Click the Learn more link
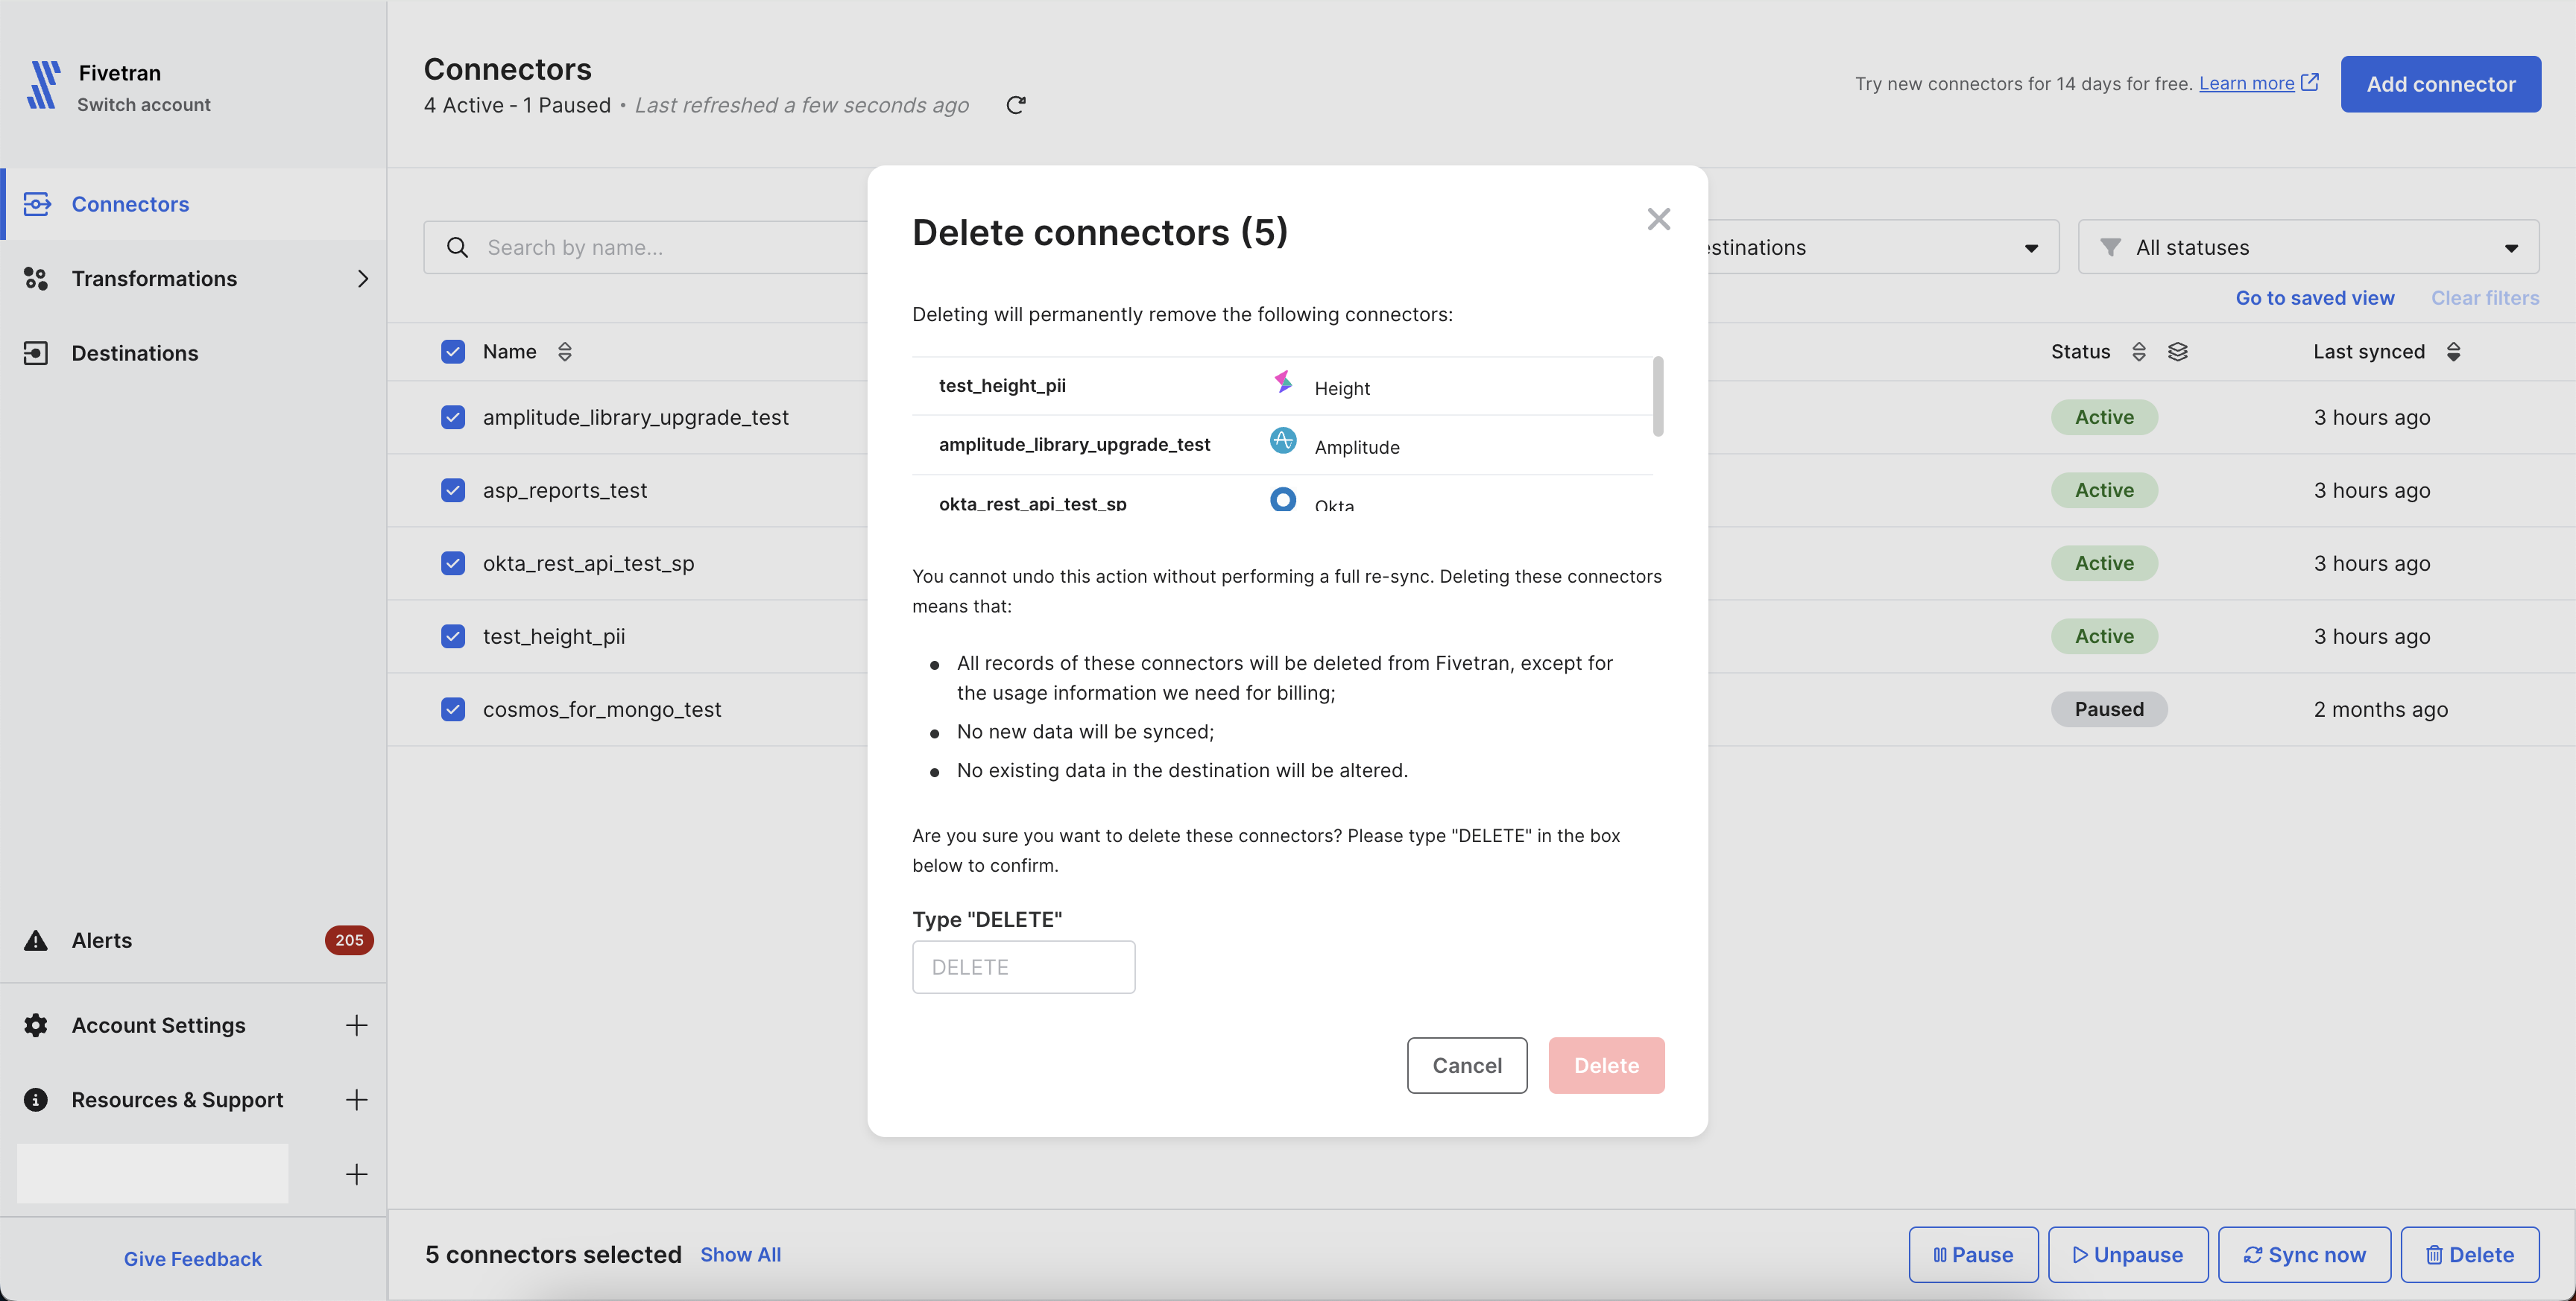Screen dimensions: 2576x1301 click(2246, 83)
